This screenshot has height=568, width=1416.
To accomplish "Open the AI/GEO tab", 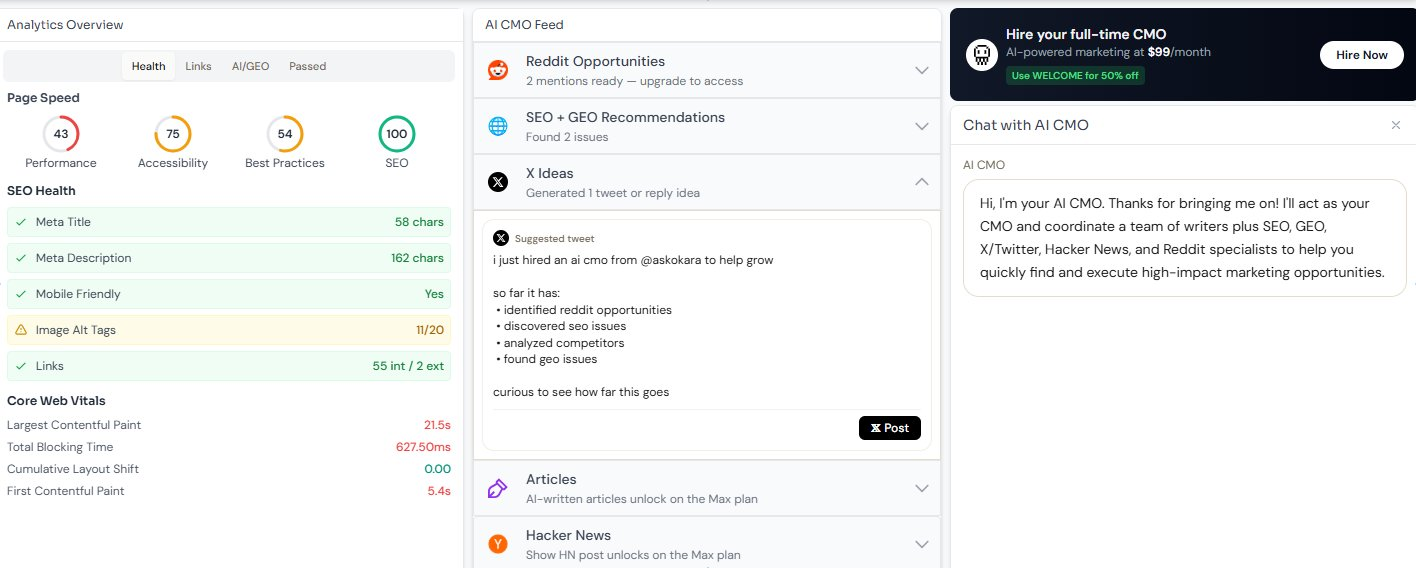I will coord(250,66).
